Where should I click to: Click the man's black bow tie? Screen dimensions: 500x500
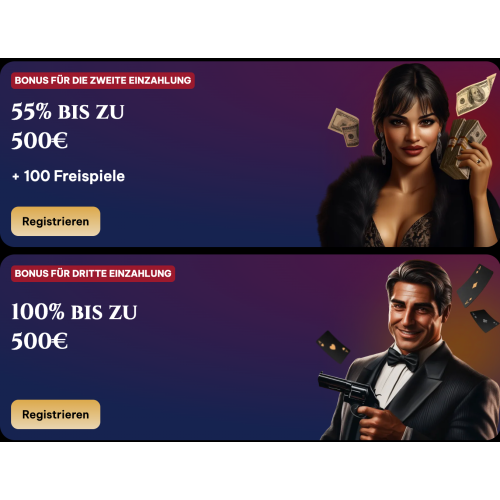pyautogui.click(x=402, y=360)
